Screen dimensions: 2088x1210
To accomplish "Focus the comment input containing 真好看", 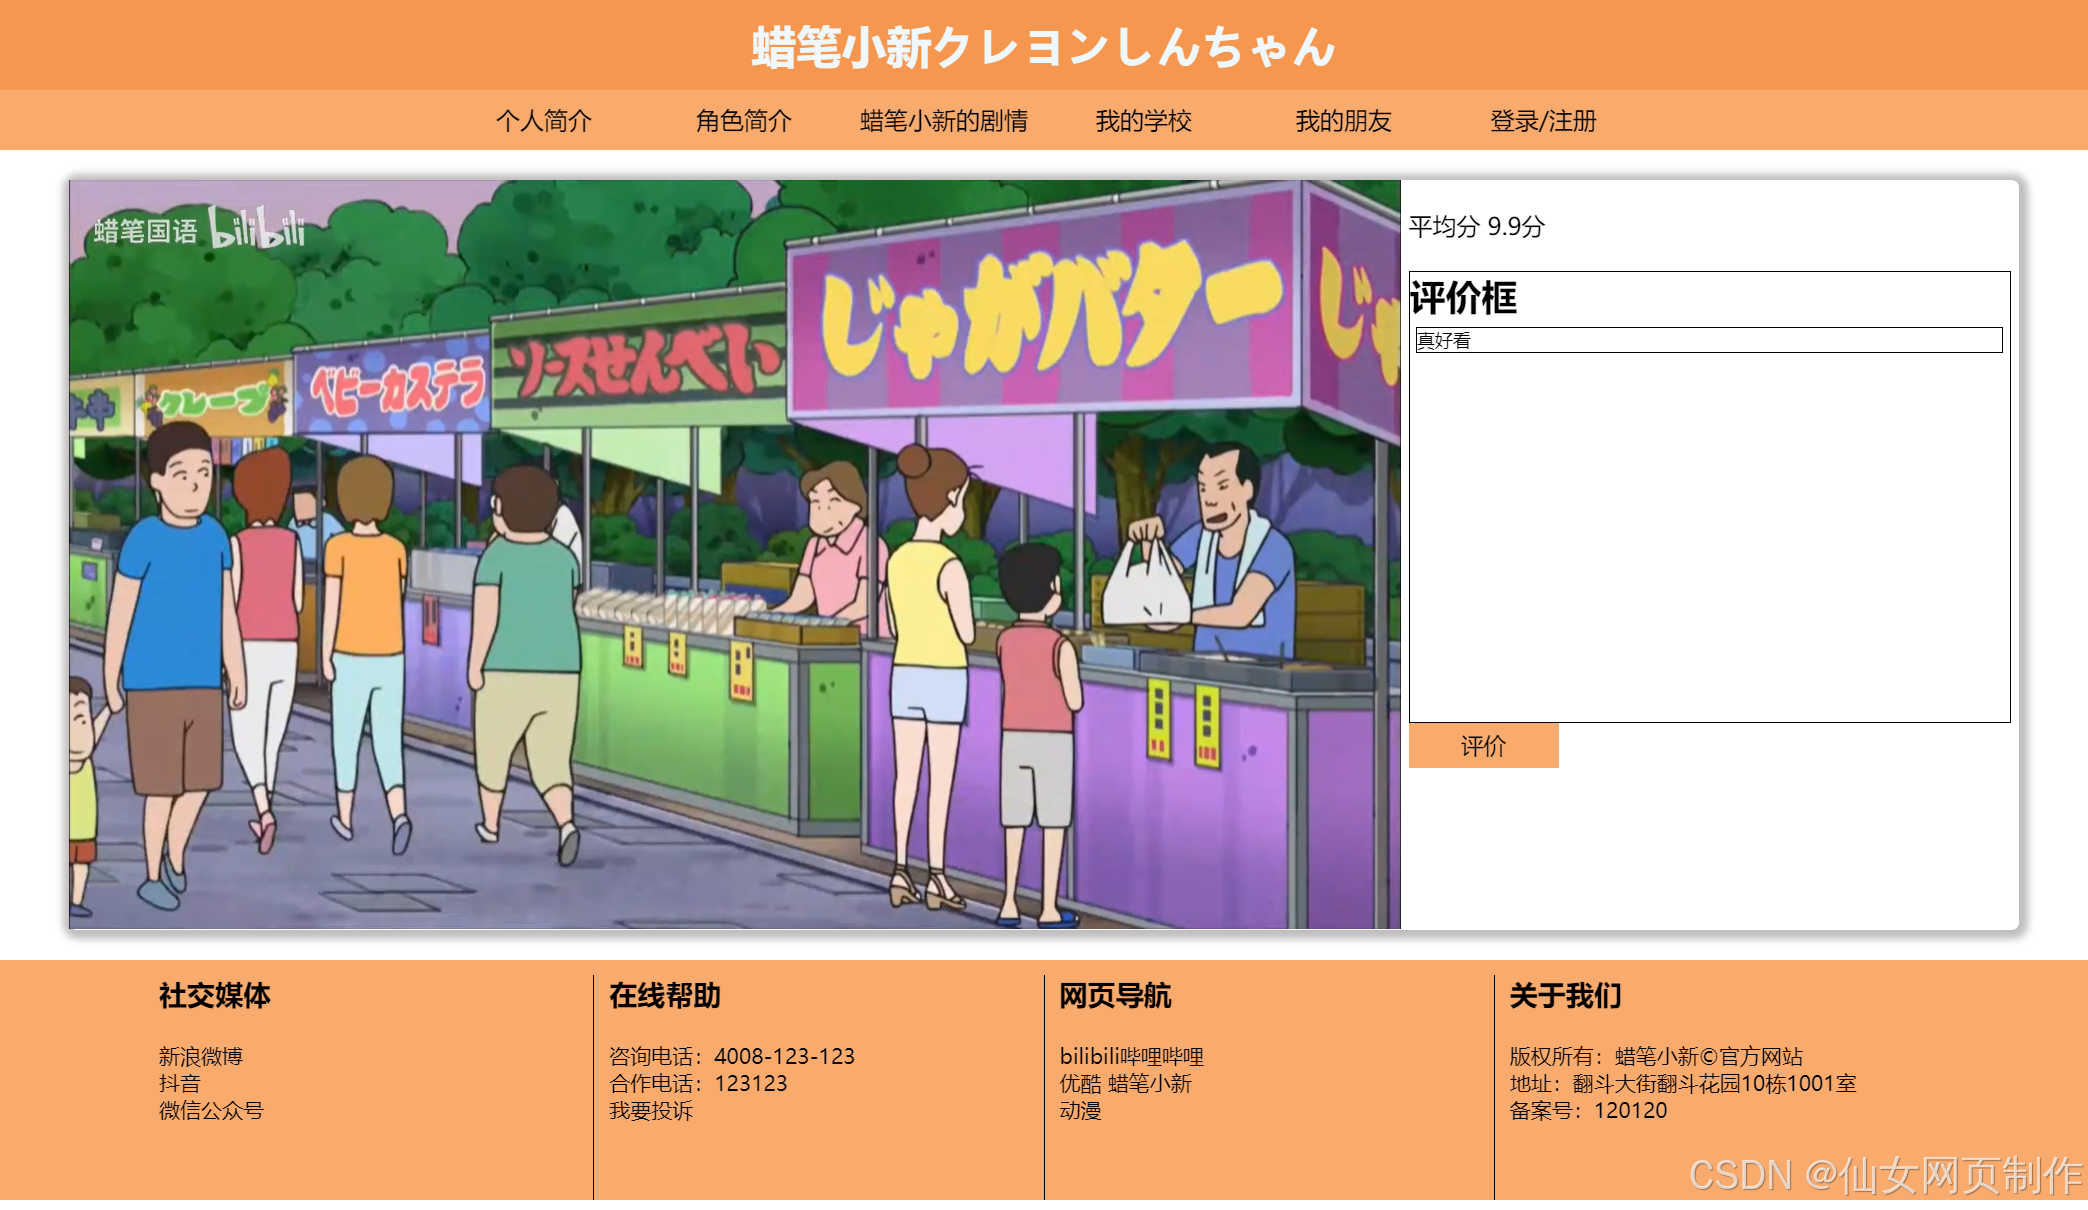I will (1708, 341).
